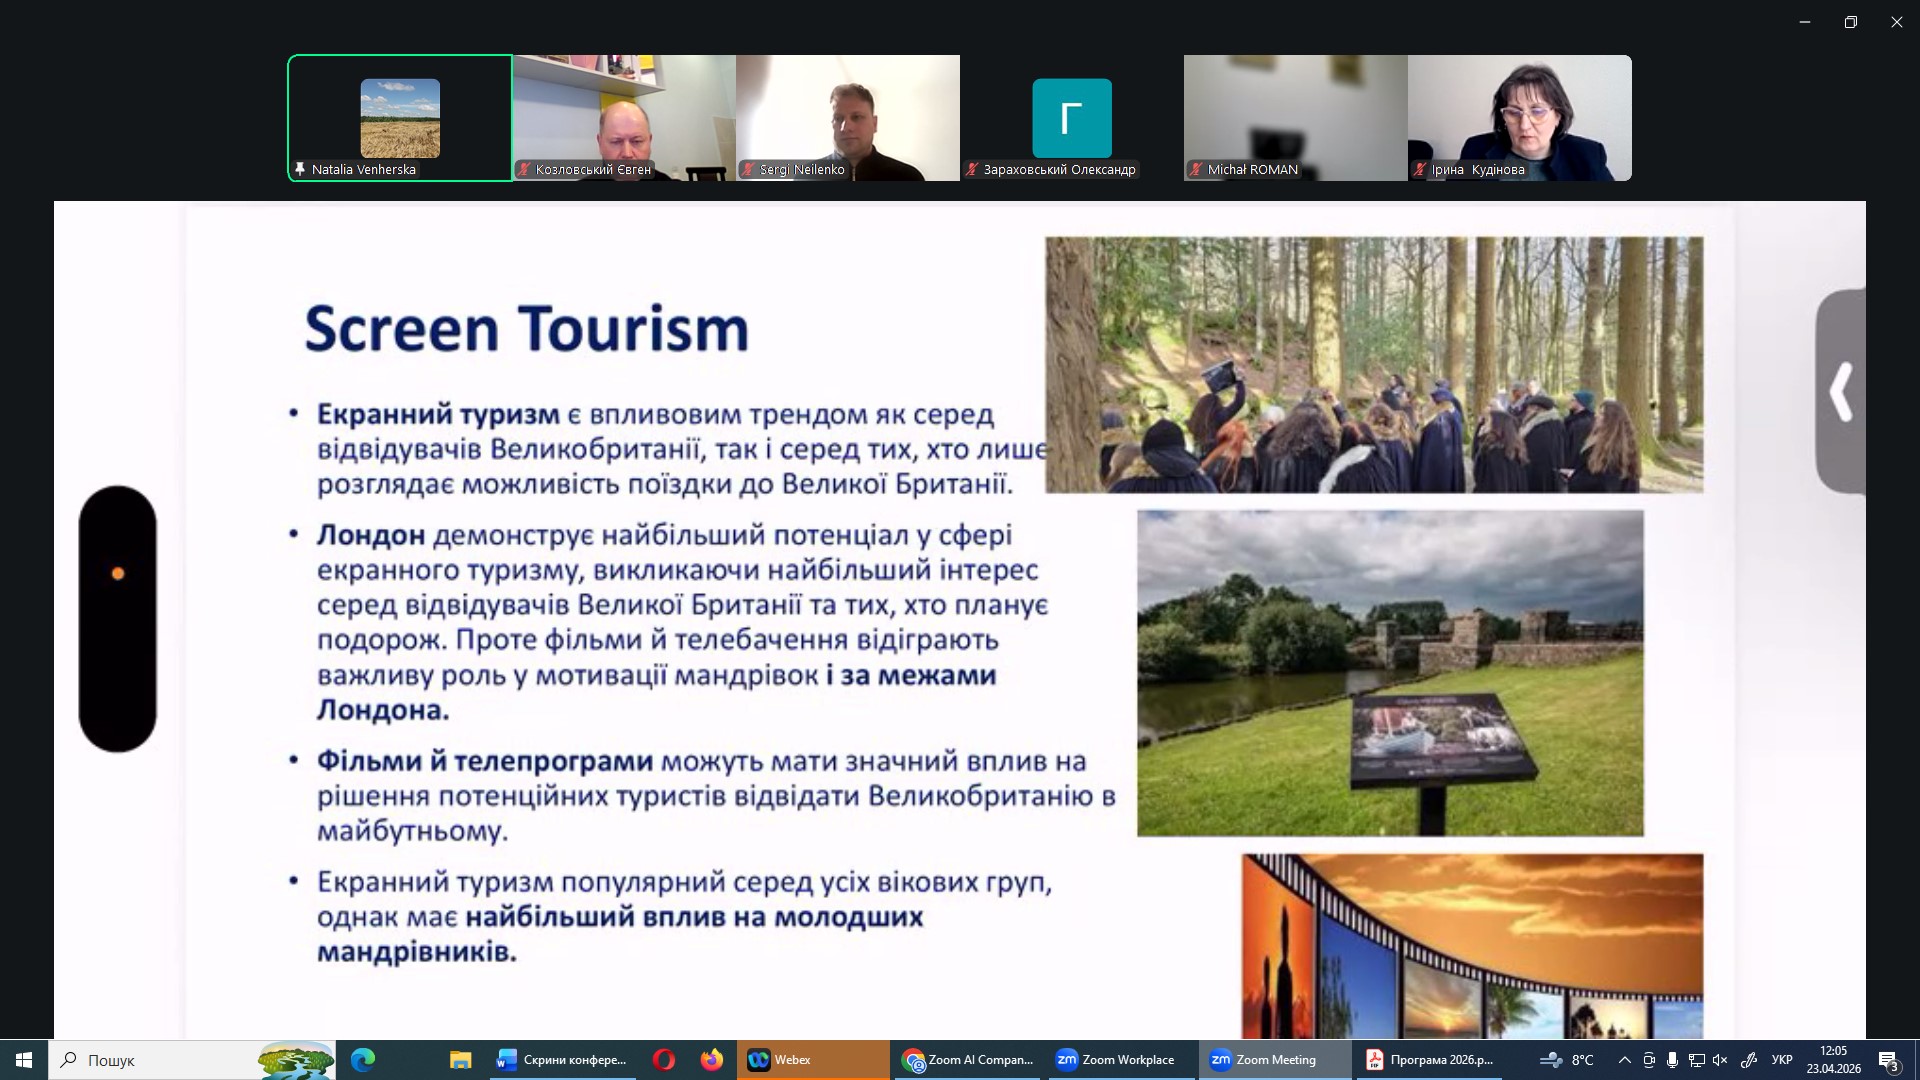
Task: Expand the collapsed side panel arrow
Action: coord(1841,391)
